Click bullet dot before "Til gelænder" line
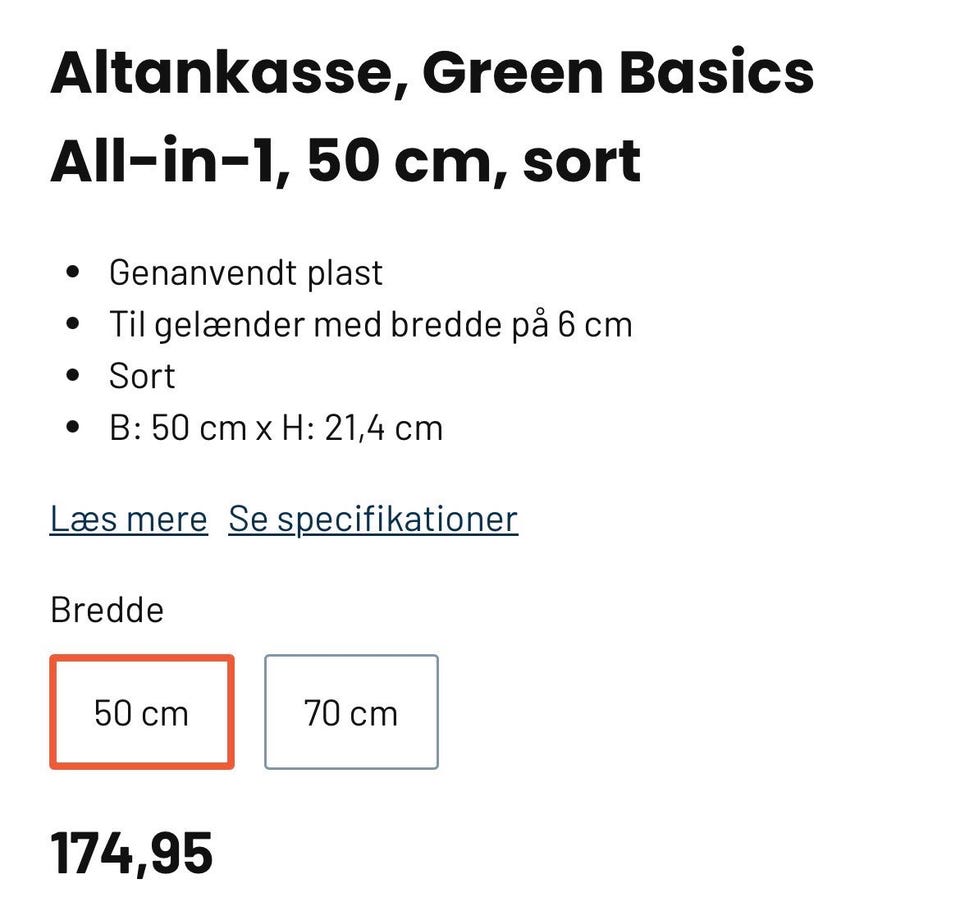Viewport: 960px width, 902px height. click(x=71, y=325)
